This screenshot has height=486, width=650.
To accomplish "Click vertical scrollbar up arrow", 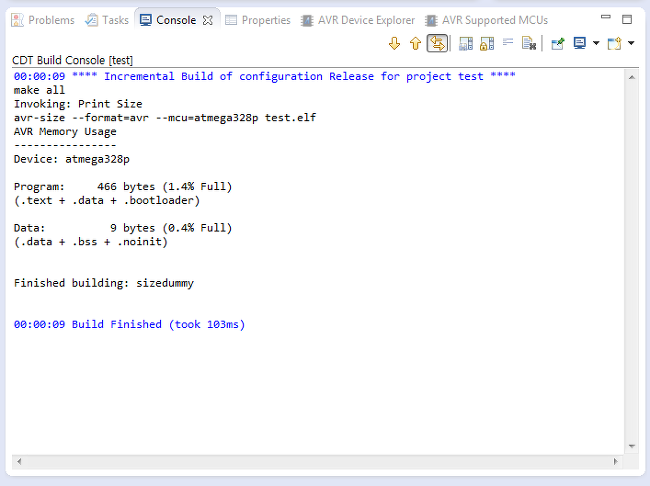I will pos(632,78).
